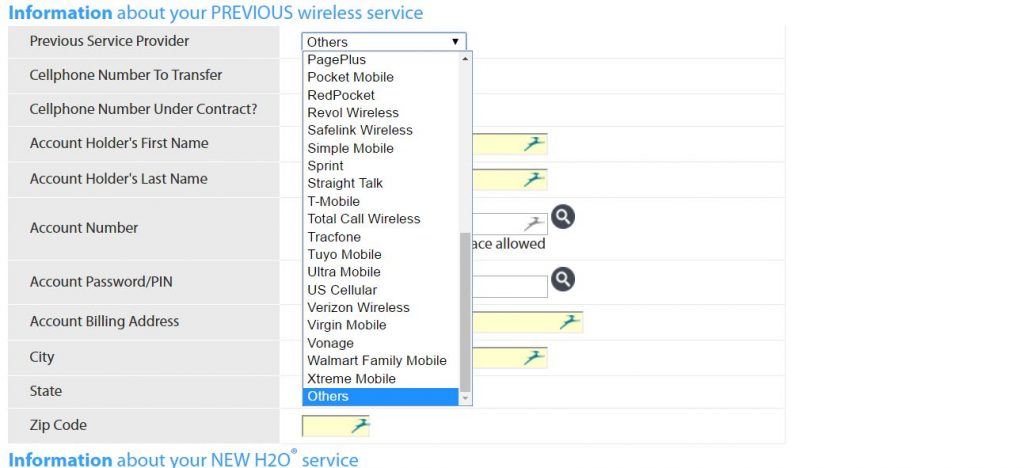Click the magnifier icon beside Account Number
Screen dimensions: 1024x468
point(562,216)
